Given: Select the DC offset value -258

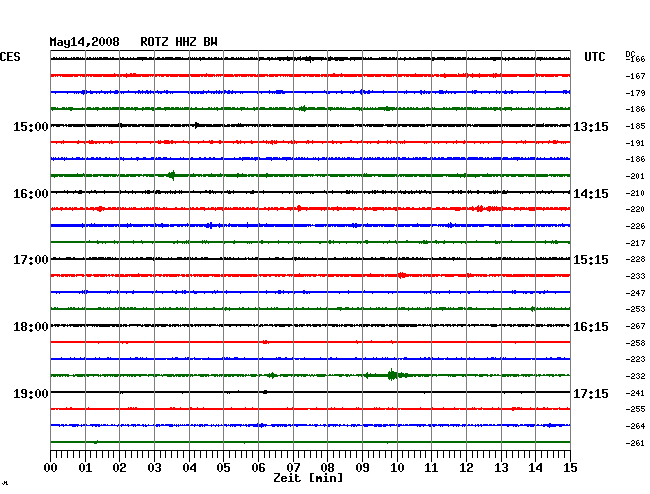Looking at the screenshot, I should click(635, 343).
